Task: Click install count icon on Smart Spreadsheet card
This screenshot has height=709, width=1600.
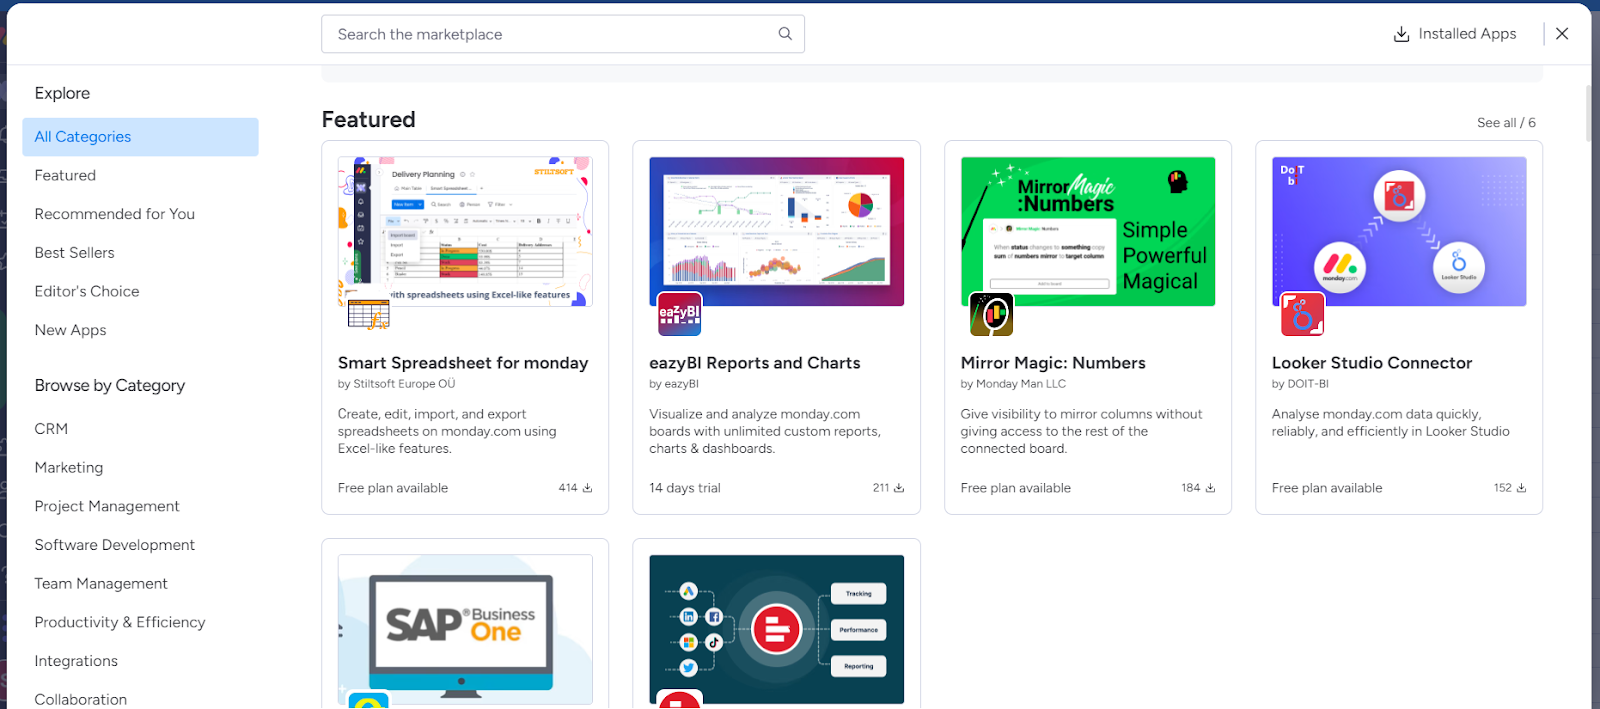Action: pos(587,488)
